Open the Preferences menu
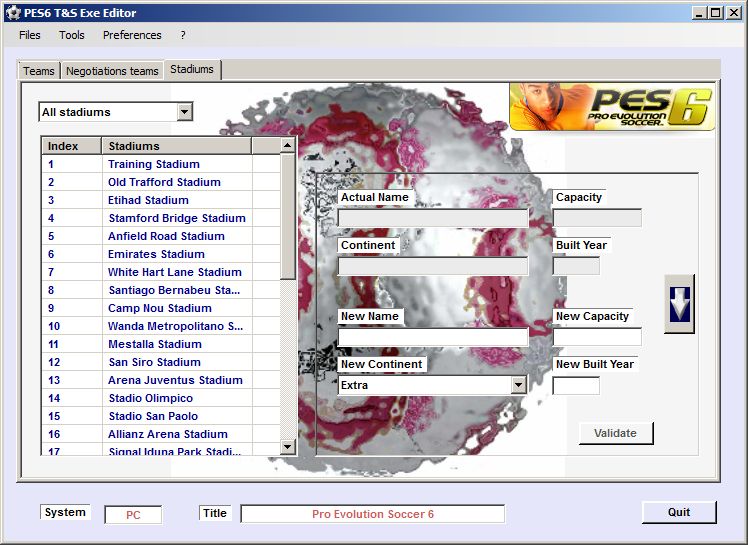Viewport: 748px width, 545px height. tap(132, 35)
